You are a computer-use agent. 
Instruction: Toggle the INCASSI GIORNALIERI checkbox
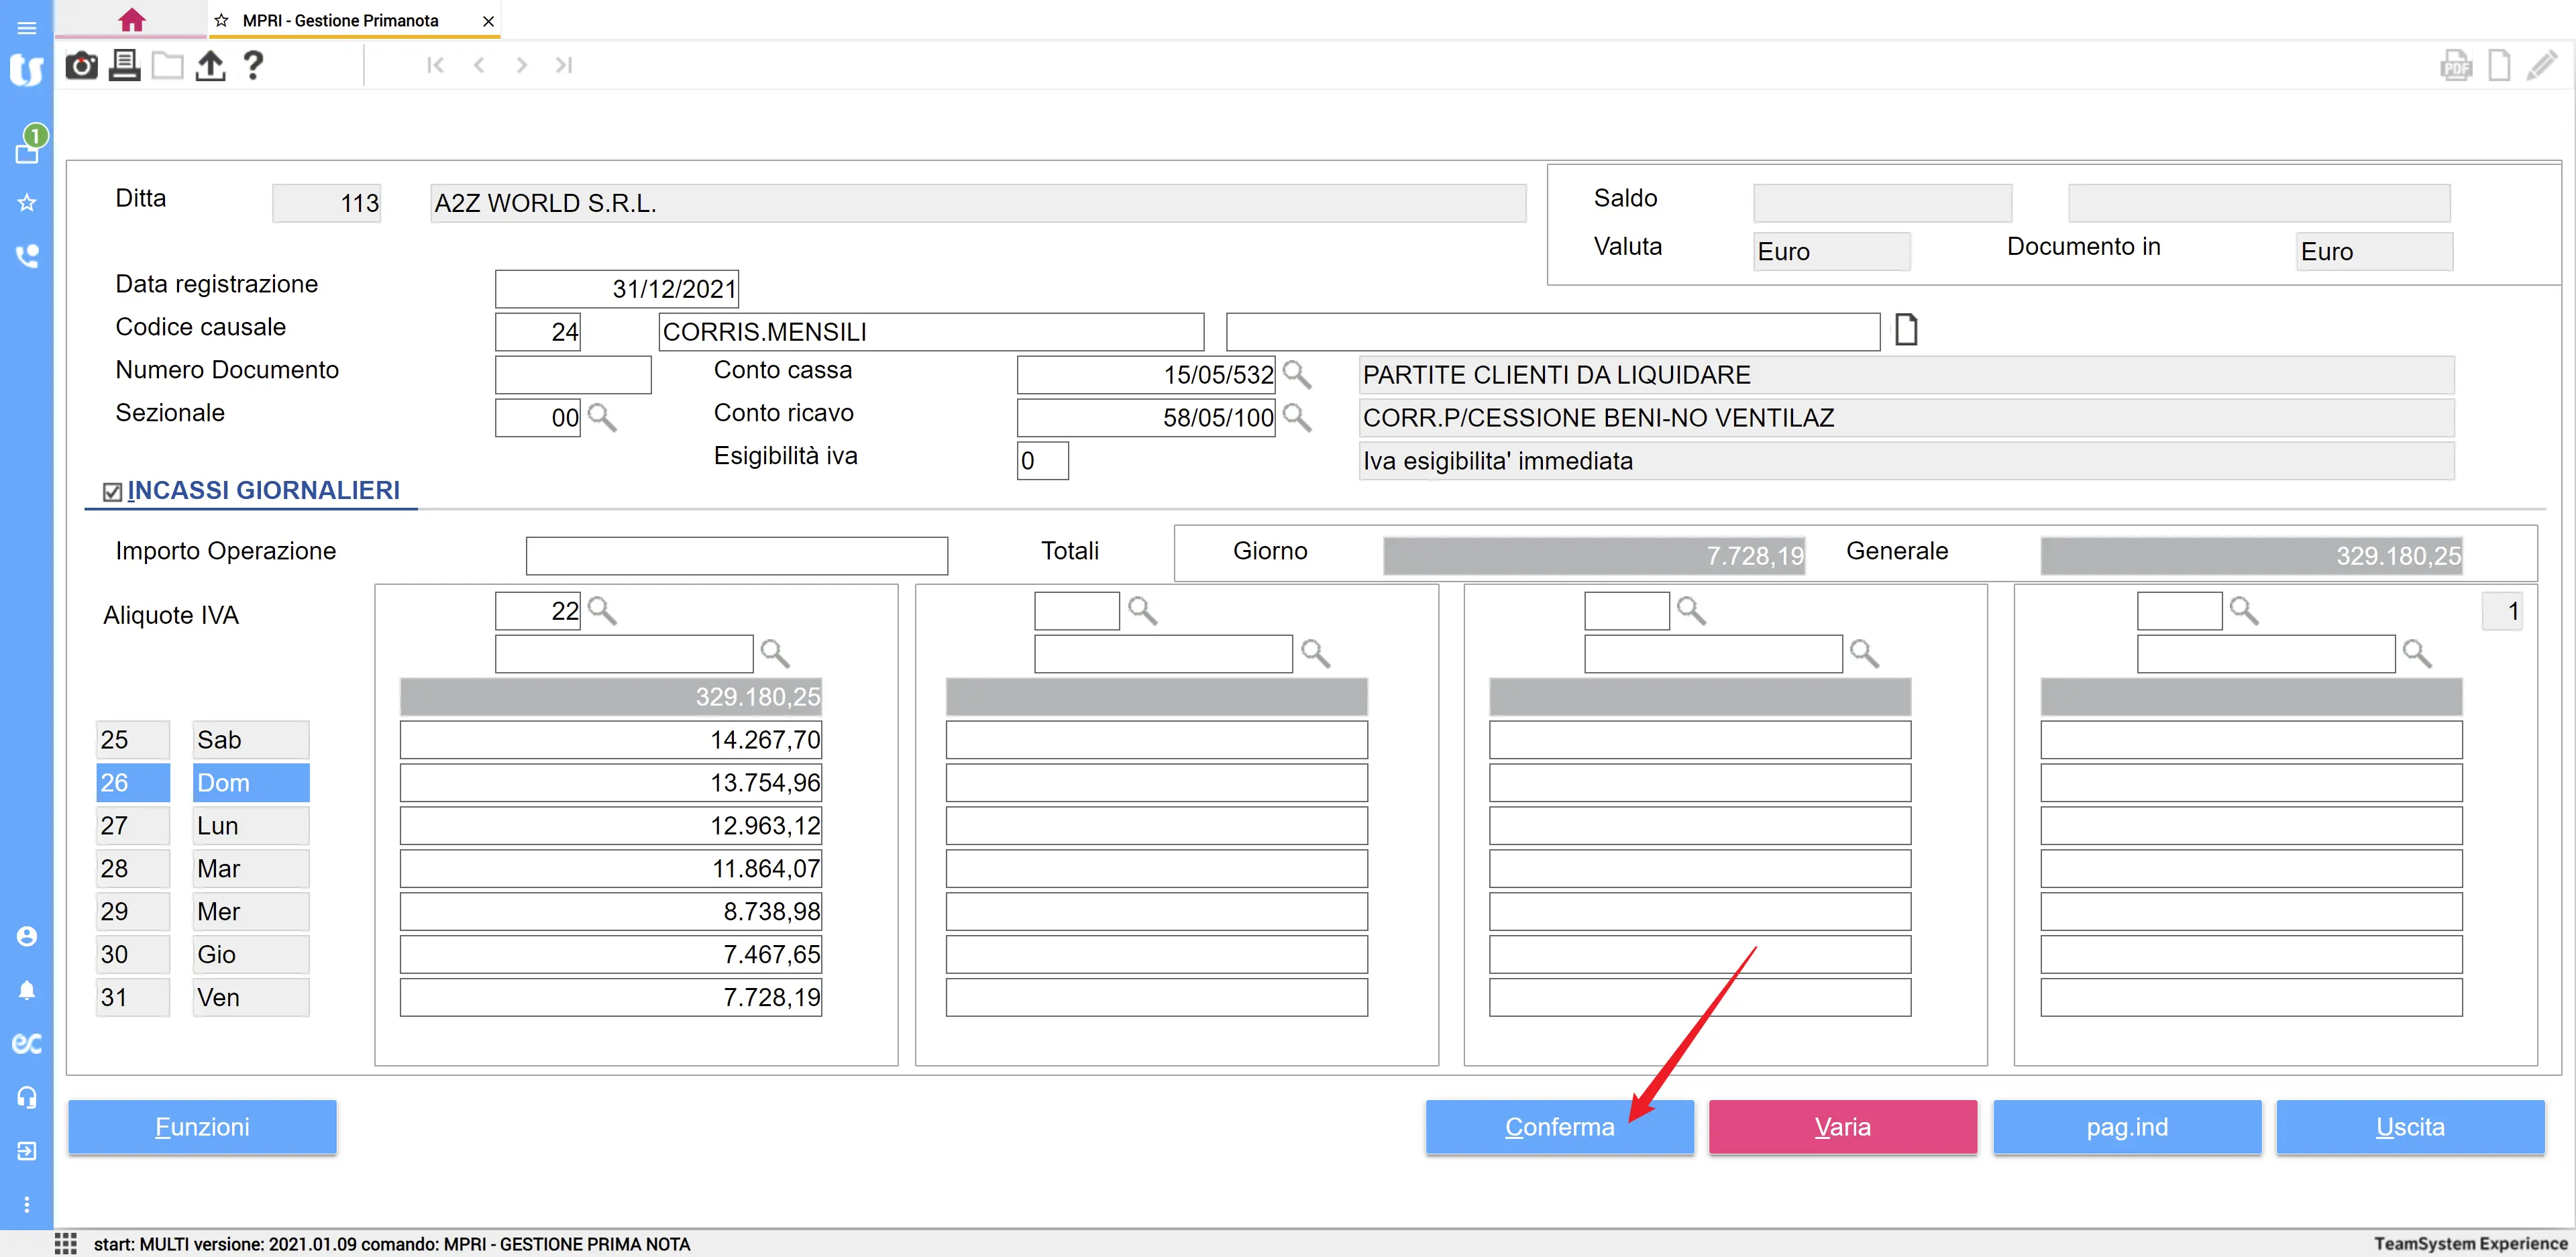point(112,492)
